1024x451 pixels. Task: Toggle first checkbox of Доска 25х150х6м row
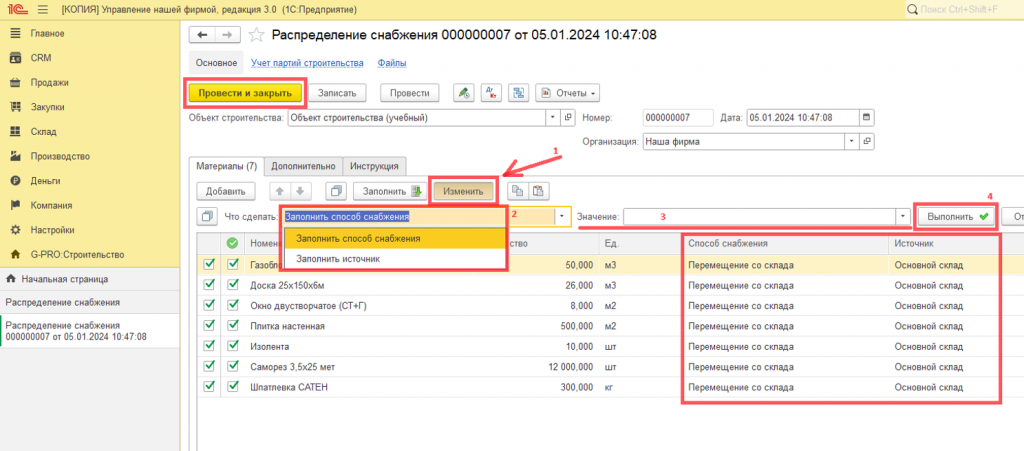click(209, 284)
